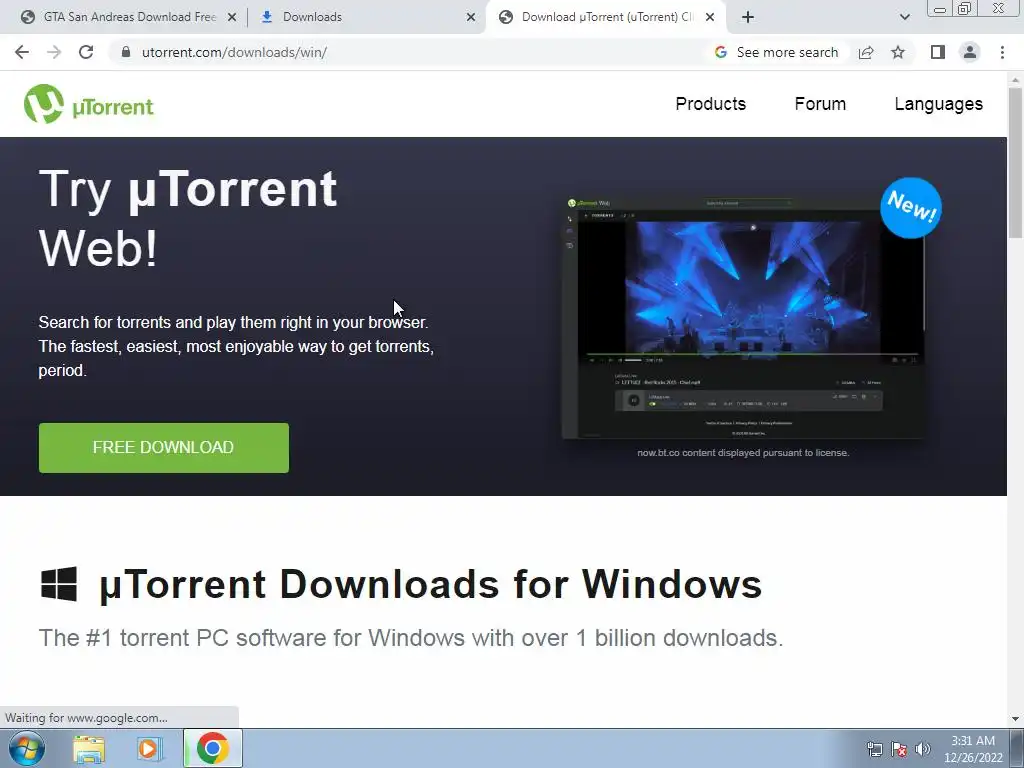Click the address bar URL
The width and height of the screenshot is (1024, 768).
234,52
